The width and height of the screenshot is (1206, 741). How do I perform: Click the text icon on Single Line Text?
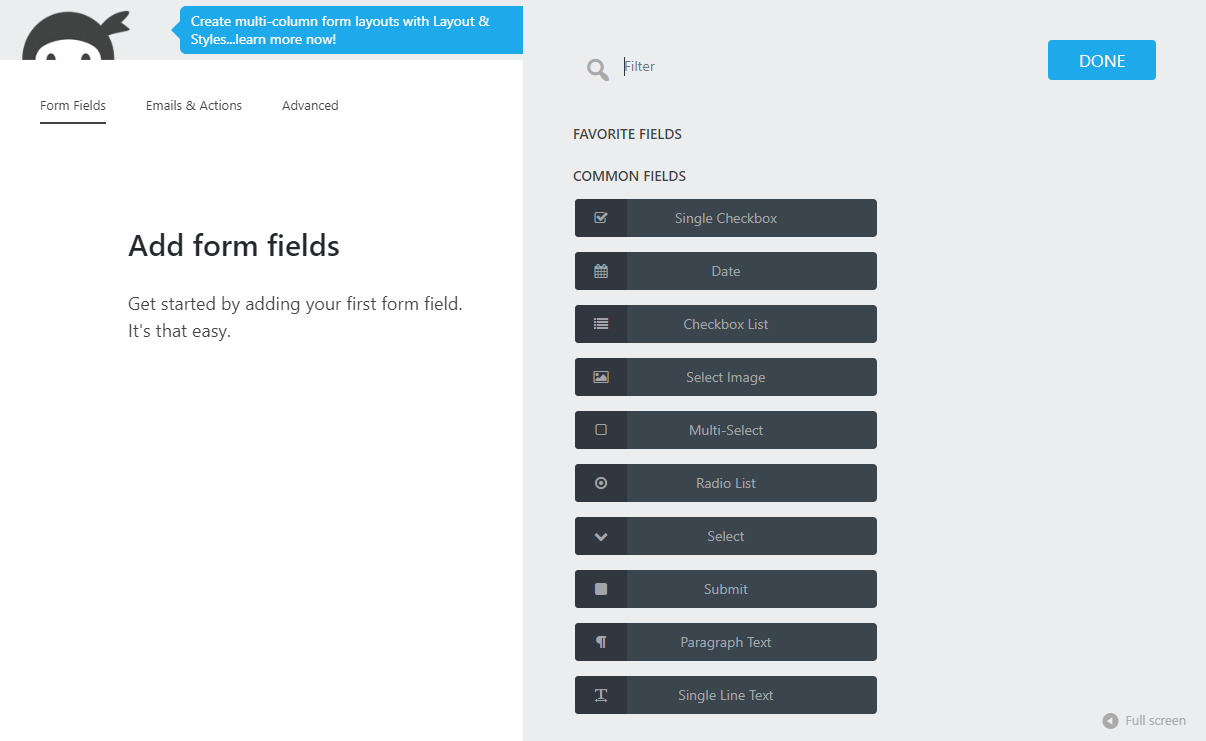[x=600, y=695]
